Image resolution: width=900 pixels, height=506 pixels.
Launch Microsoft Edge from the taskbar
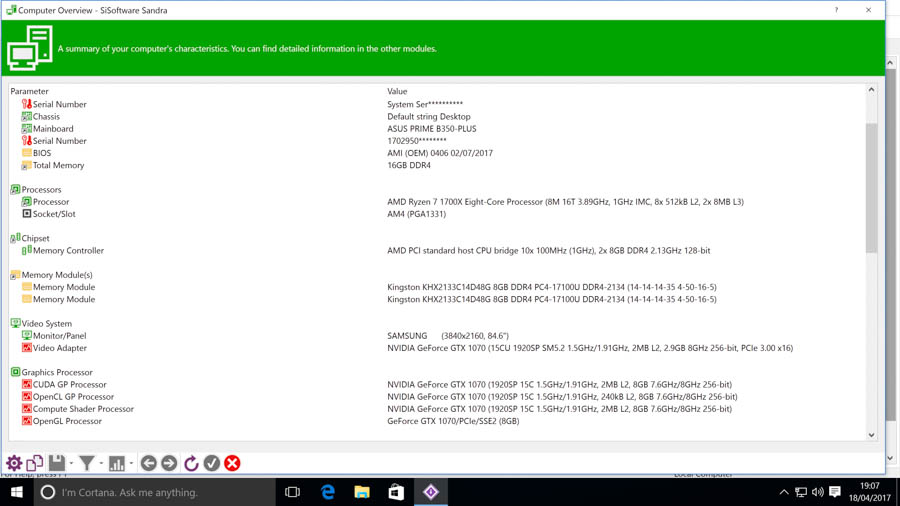[327, 492]
